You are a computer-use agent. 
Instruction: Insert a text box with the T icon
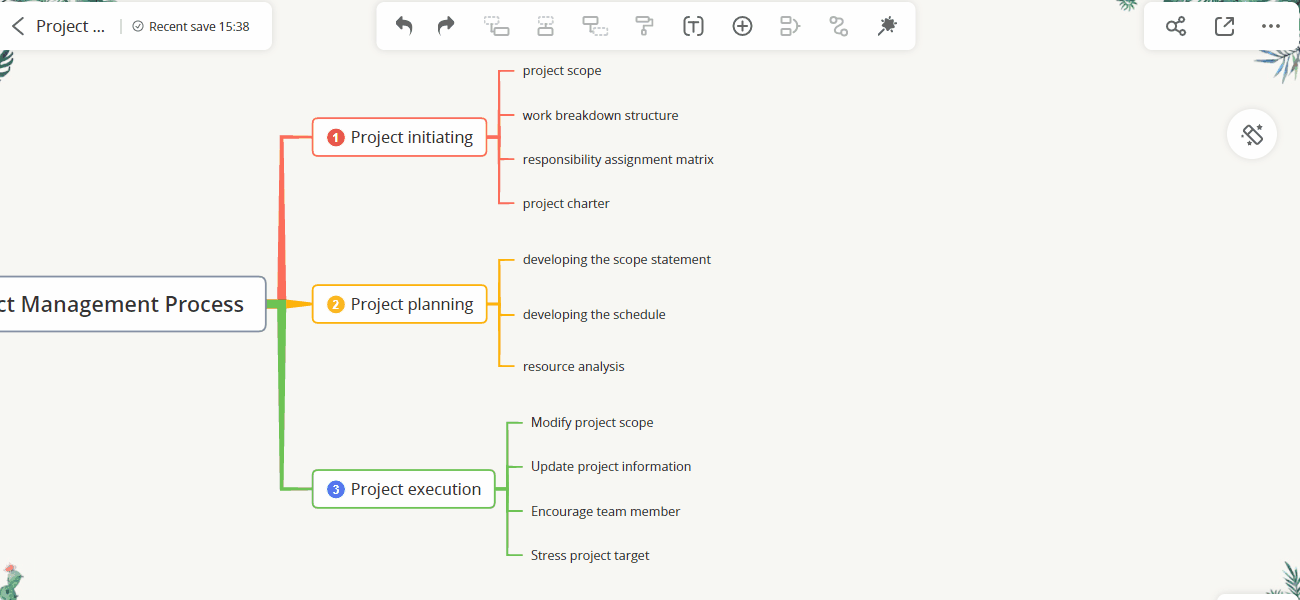tap(693, 26)
